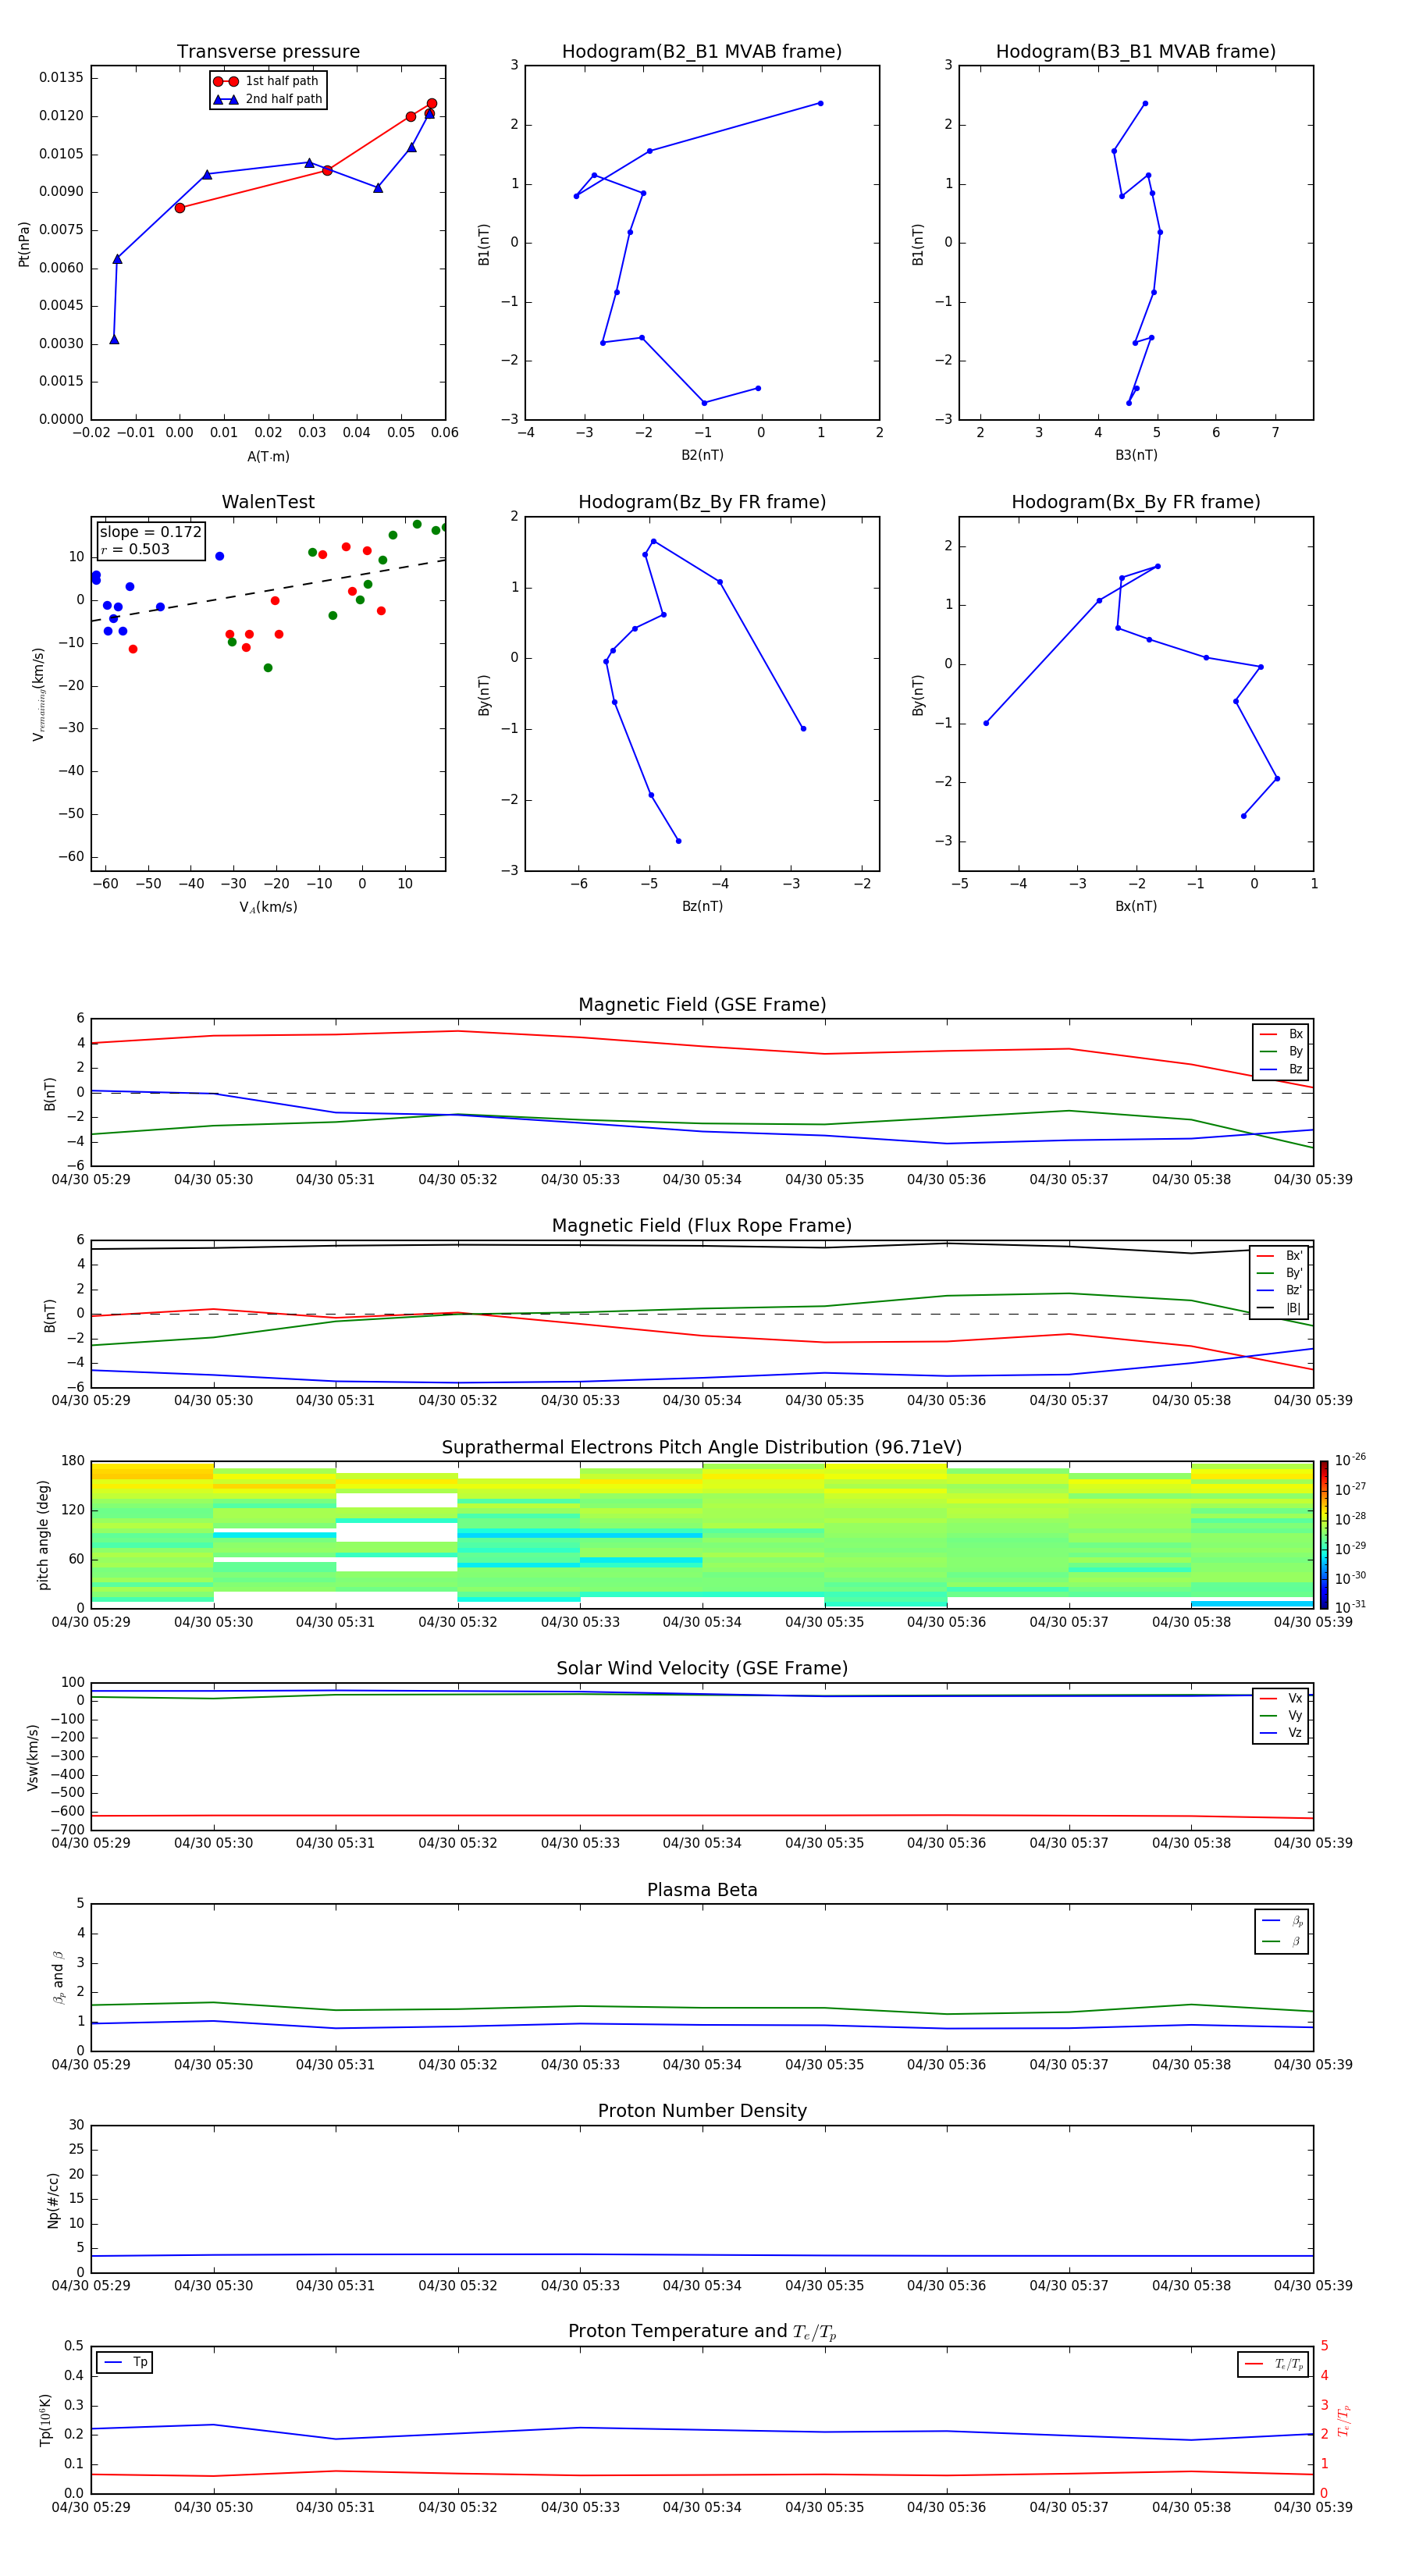Select the 'slope = 0.172' annotation text
Viewport: 1405px width, 2576px height.
151,532
